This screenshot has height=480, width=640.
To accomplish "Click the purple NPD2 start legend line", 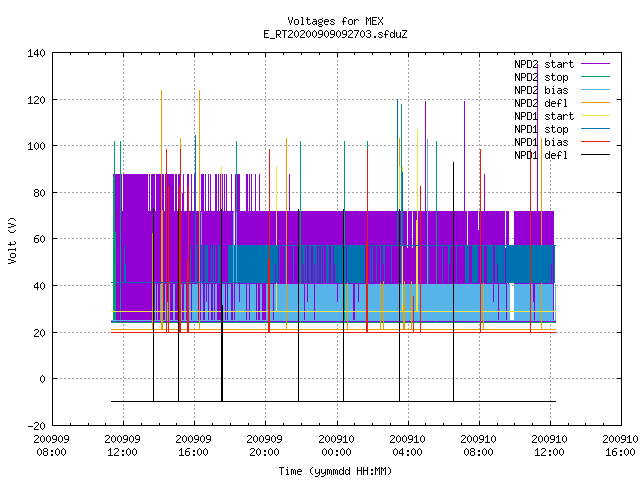I will pyautogui.click(x=595, y=64).
